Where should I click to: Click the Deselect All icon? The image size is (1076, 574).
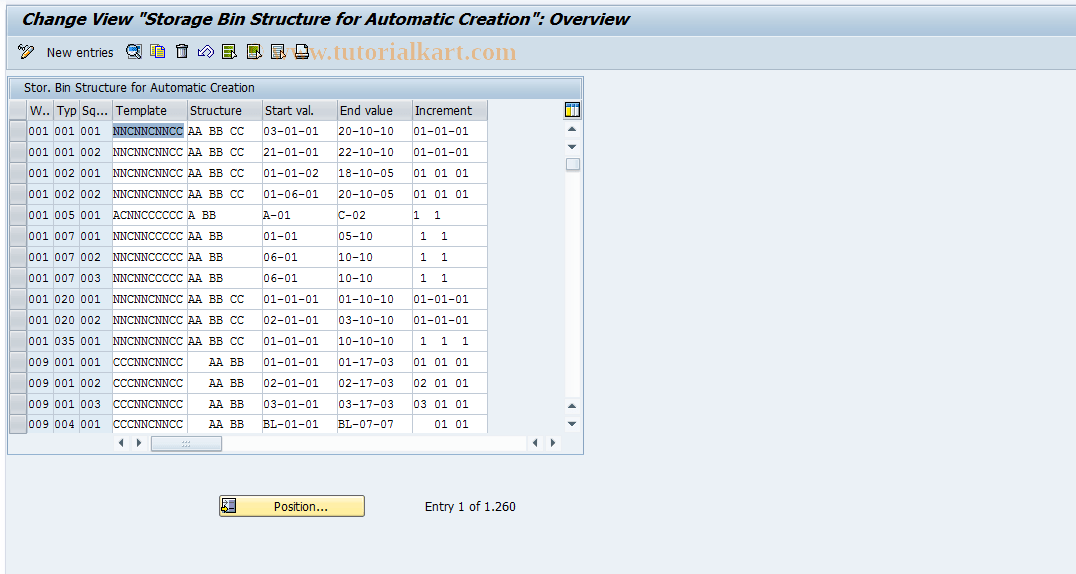point(278,51)
